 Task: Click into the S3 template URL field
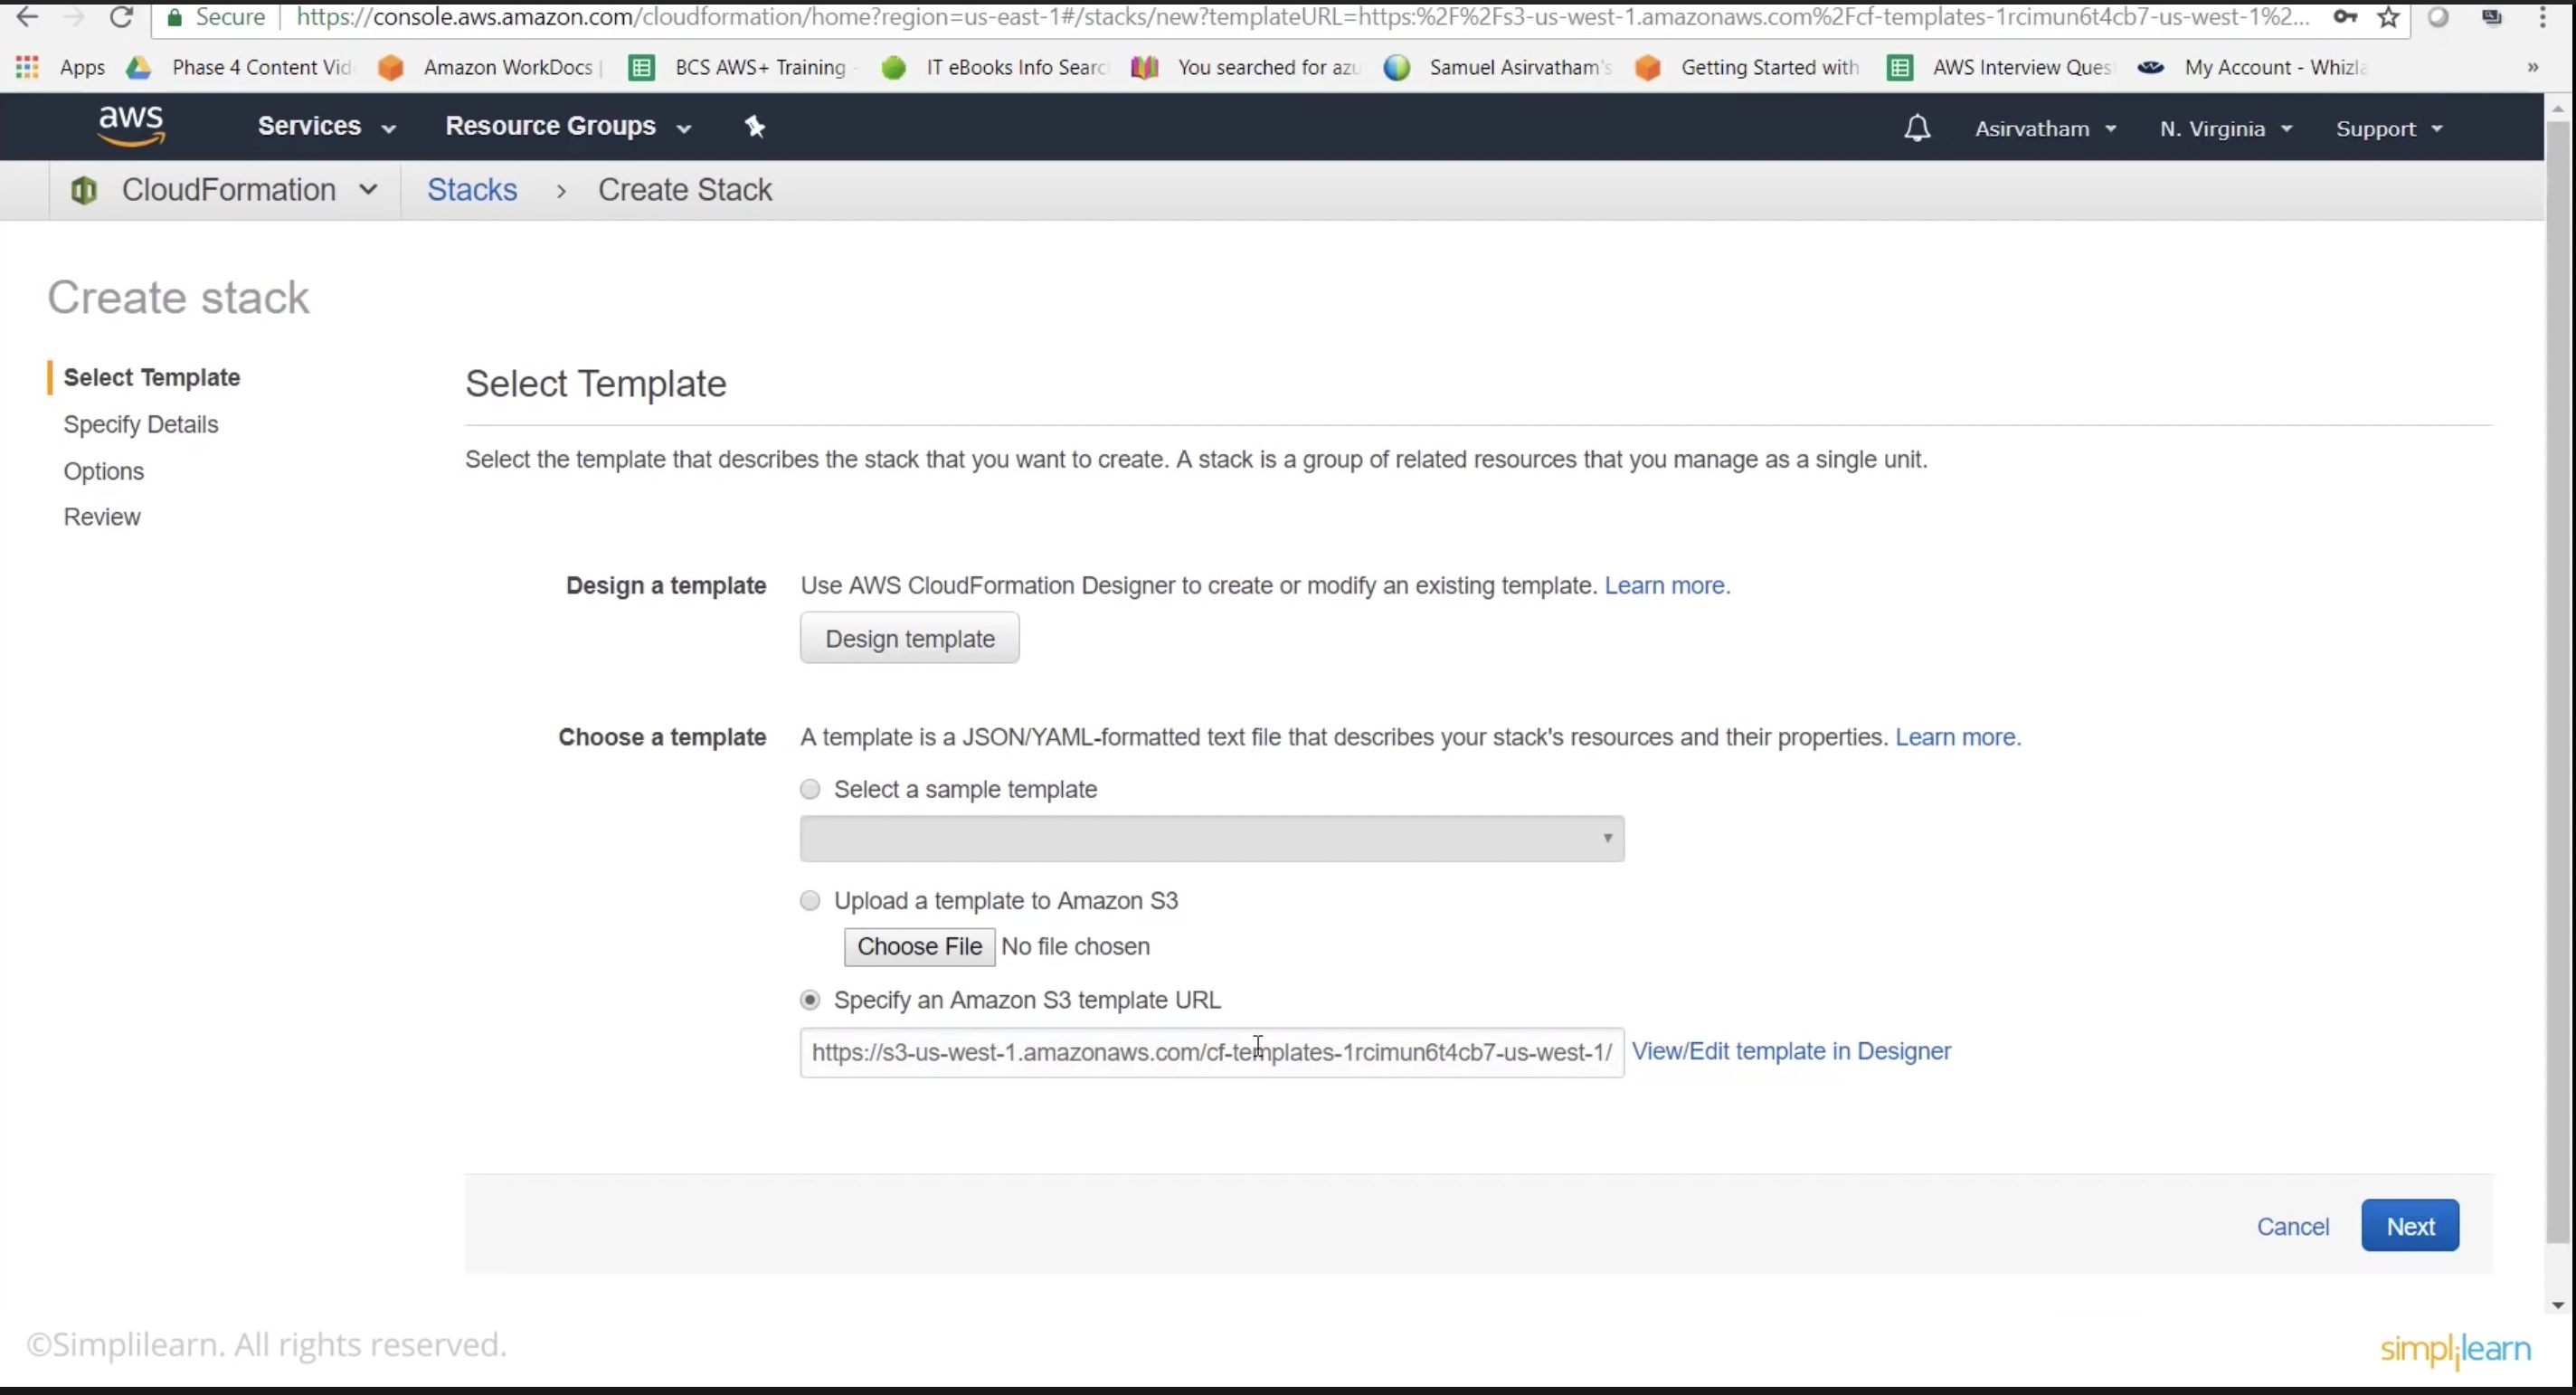tap(1211, 1052)
